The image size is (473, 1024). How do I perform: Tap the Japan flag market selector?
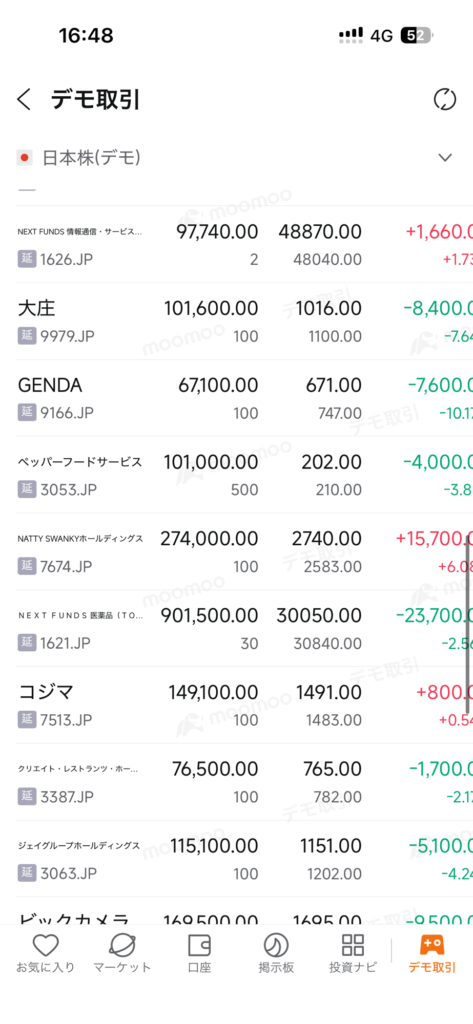[x=25, y=157]
